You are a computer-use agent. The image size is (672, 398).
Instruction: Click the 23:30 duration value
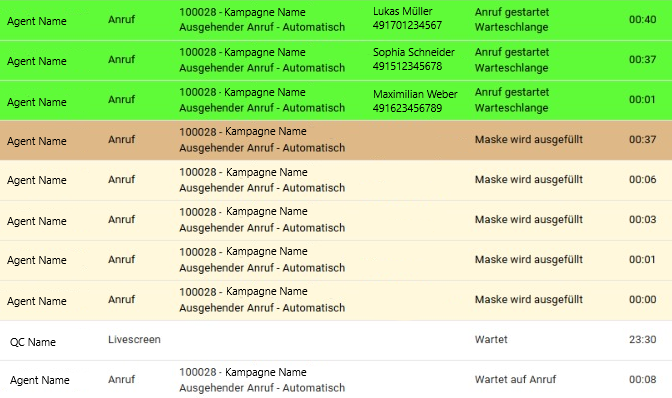click(642, 339)
